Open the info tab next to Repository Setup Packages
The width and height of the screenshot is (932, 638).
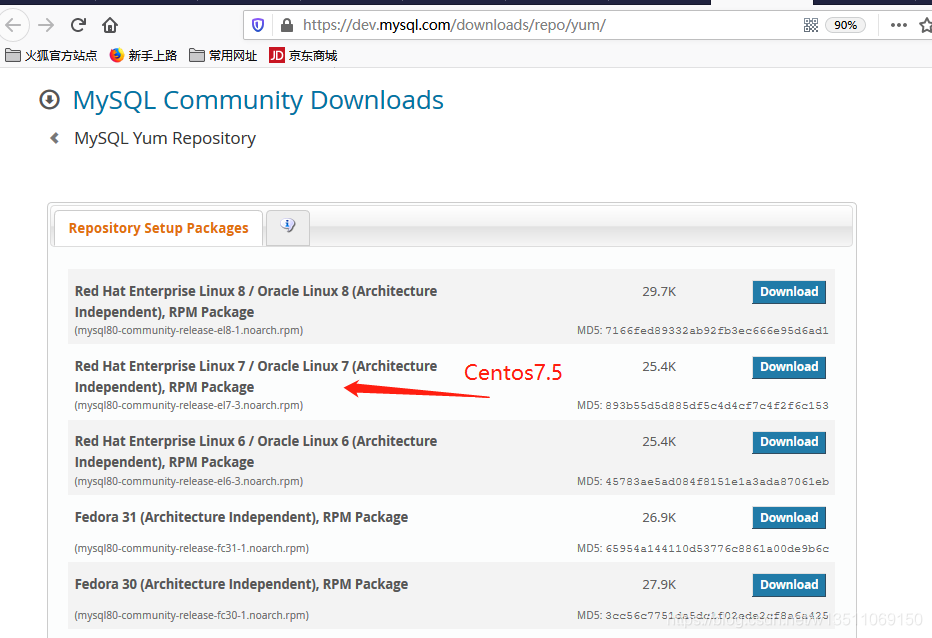coord(287,228)
